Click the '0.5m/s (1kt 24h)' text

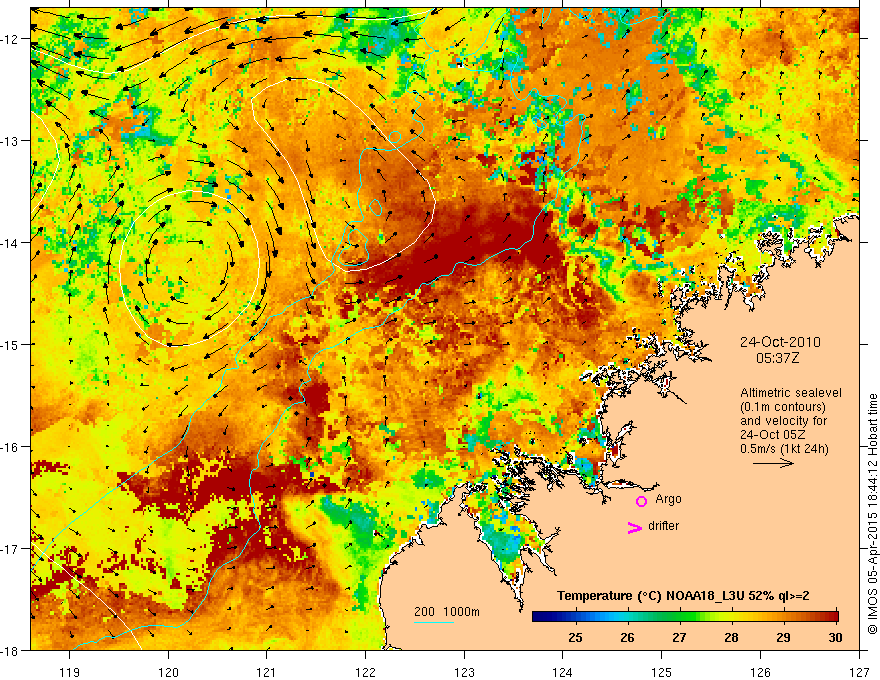[784, 449]
